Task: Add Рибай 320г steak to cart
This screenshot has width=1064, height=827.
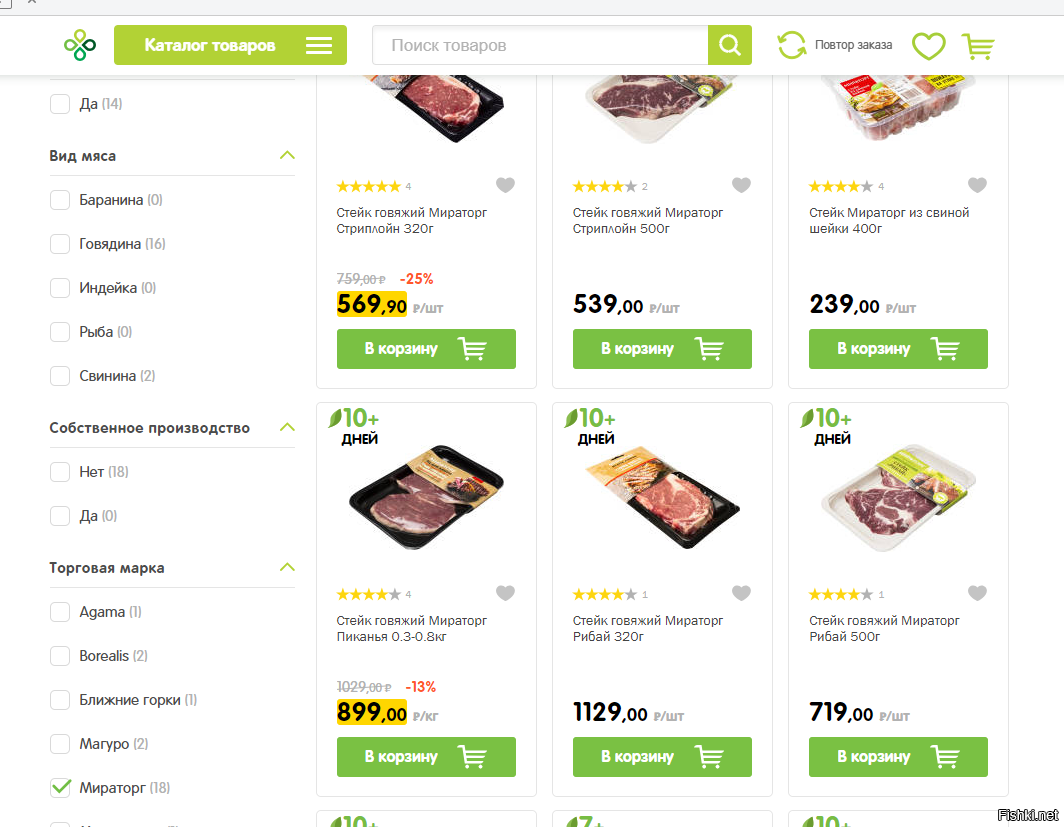Action: click(x=662, y=756)
